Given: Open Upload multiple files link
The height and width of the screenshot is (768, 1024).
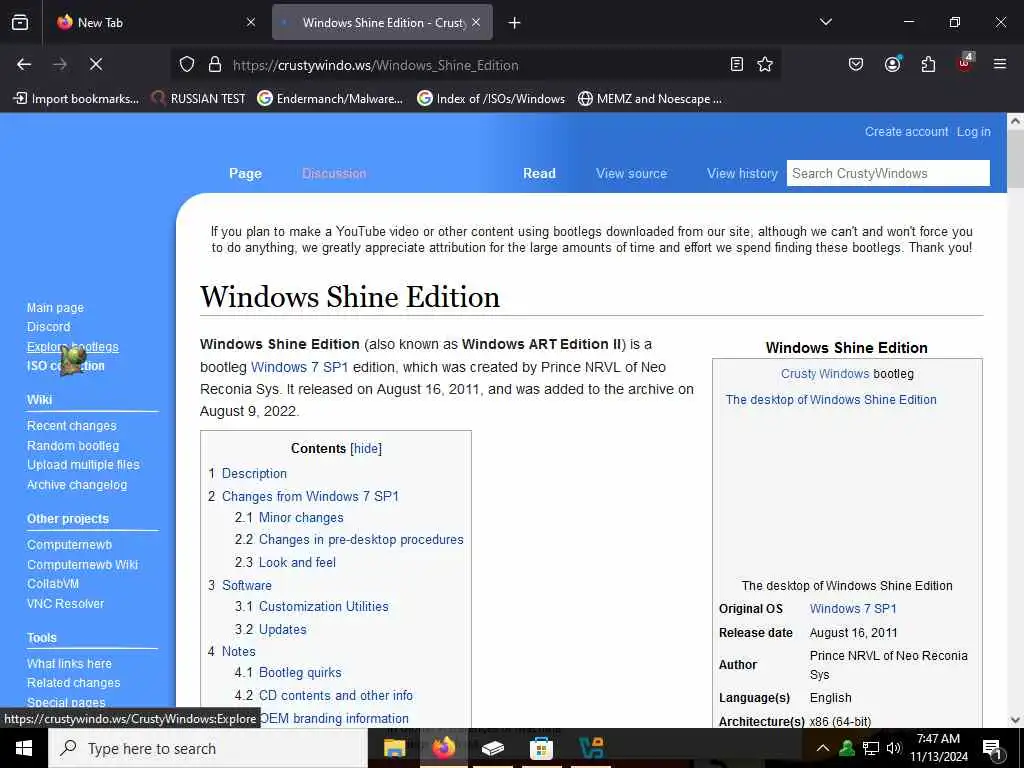Looking at the screenshot, I should coord(83,464).
